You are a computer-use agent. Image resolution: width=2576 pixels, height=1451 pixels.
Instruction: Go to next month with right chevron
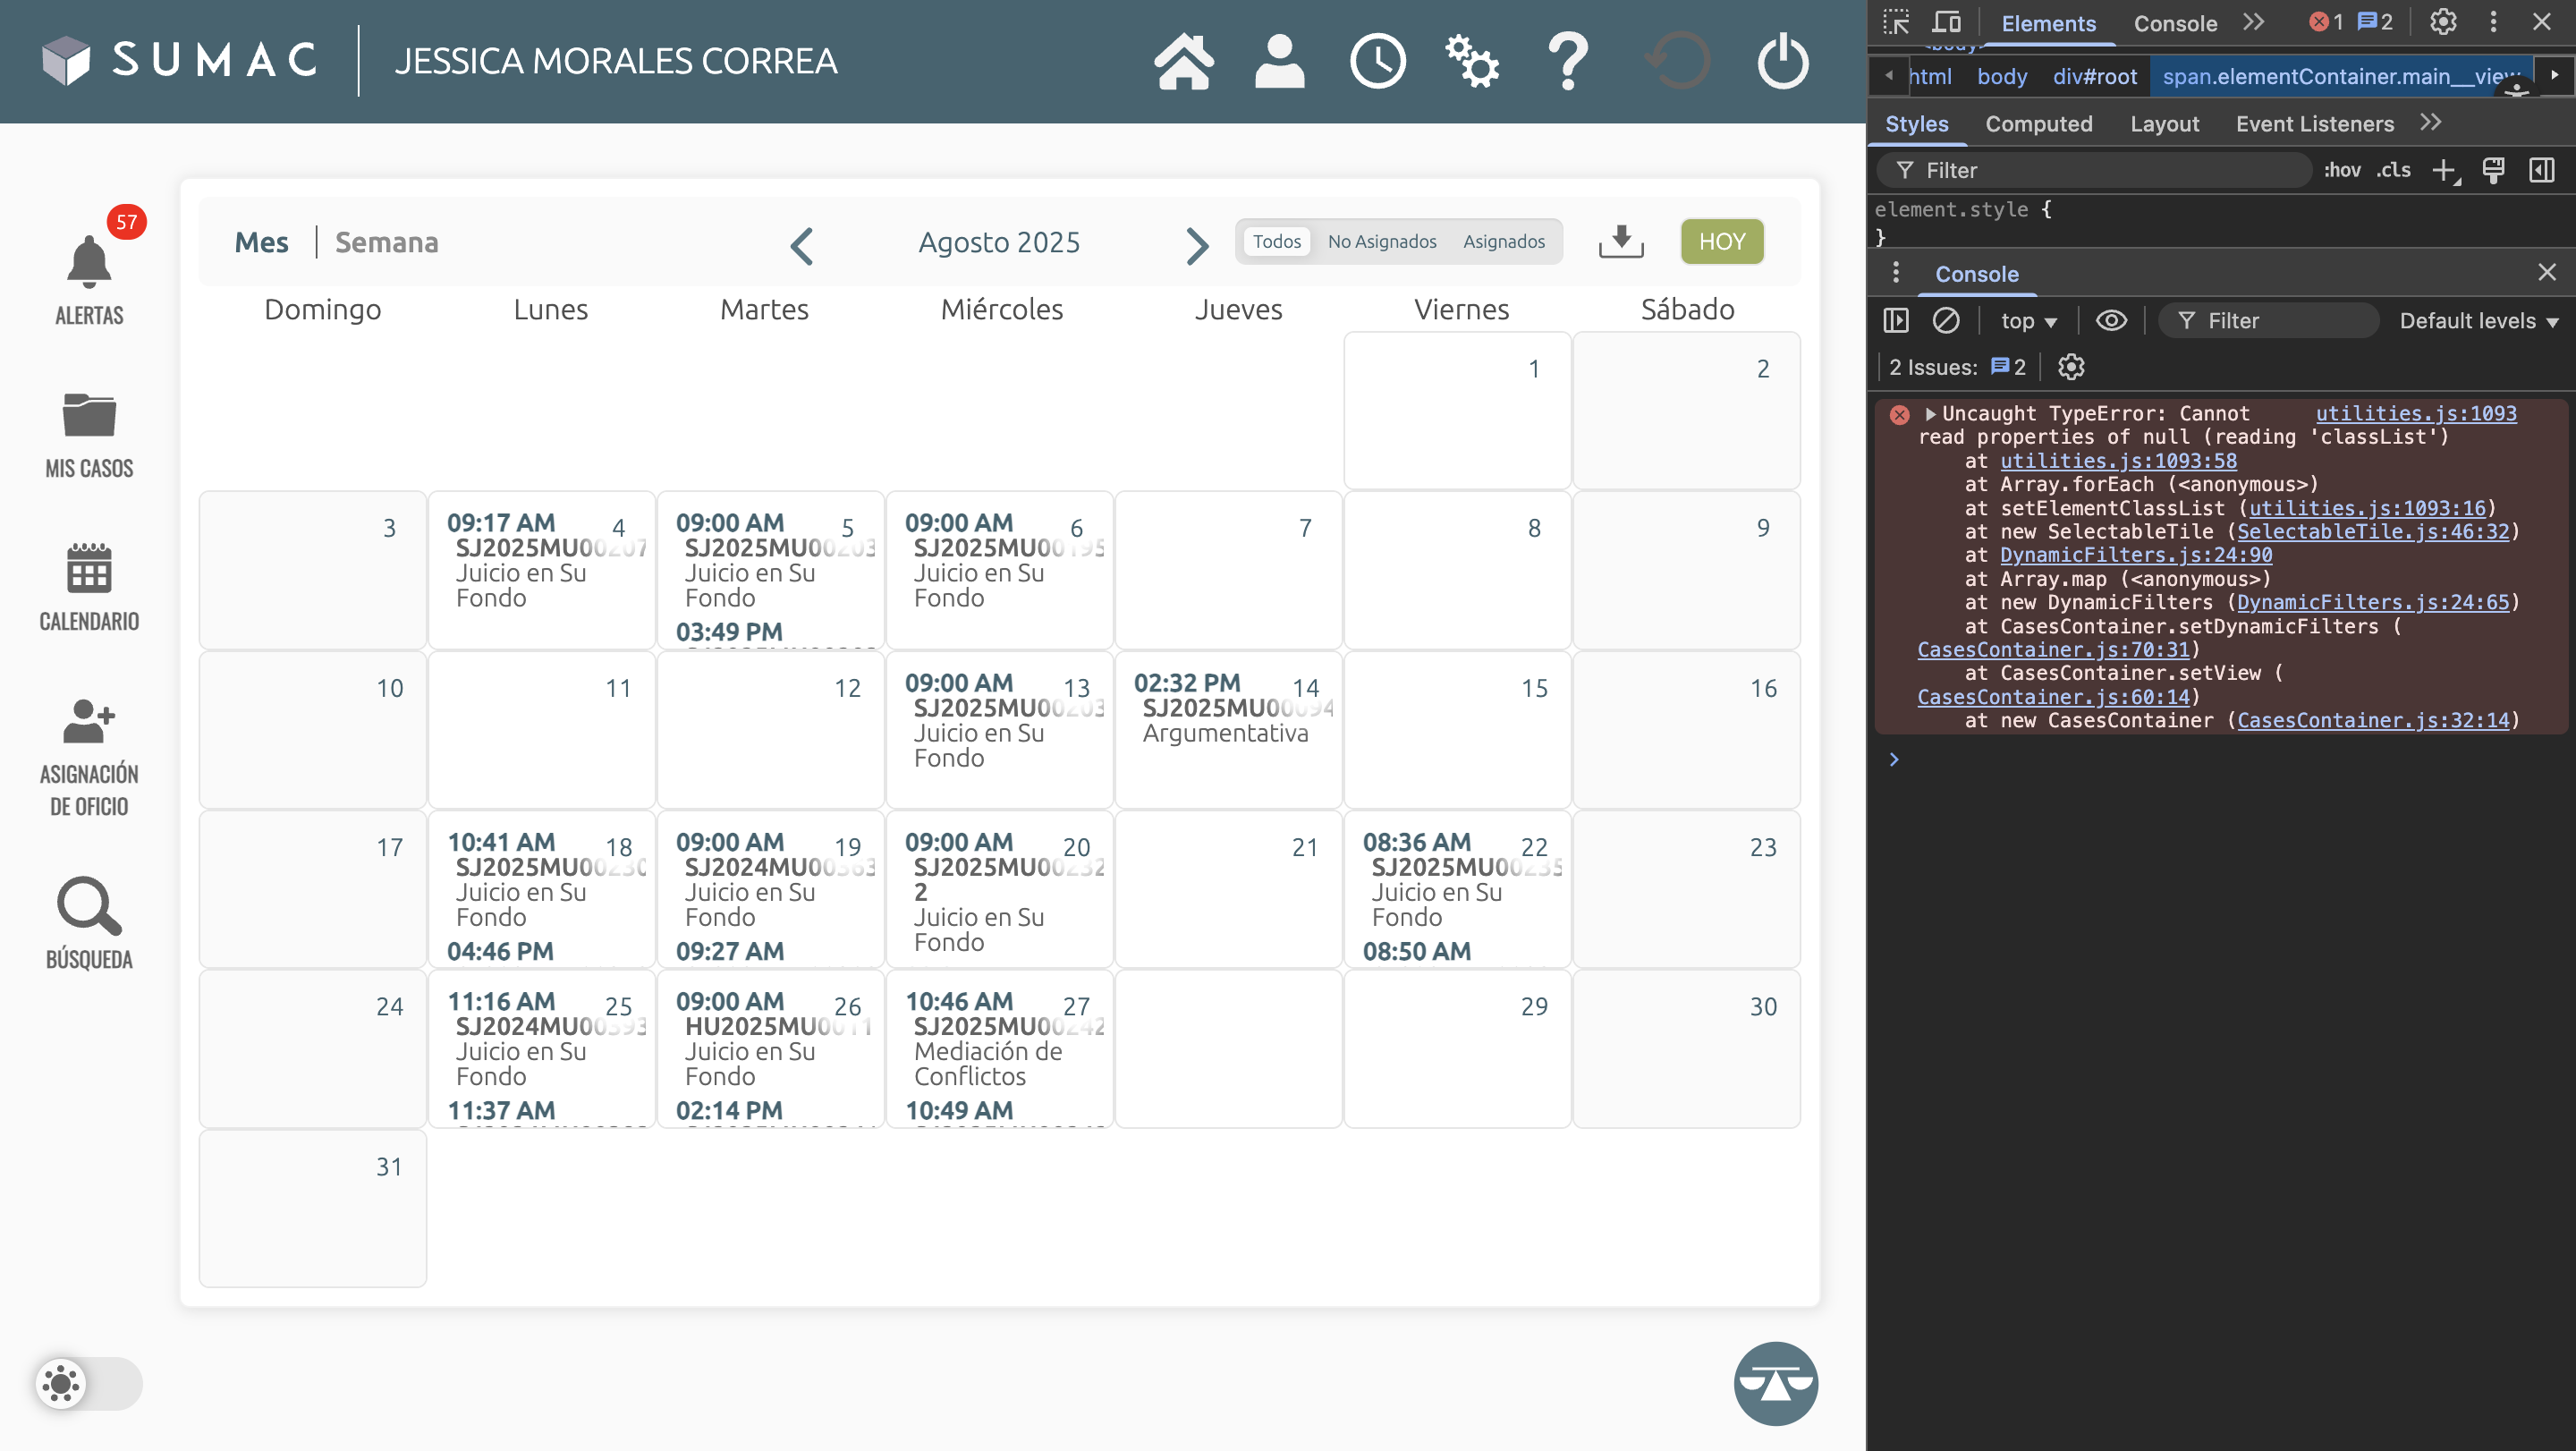click(x=1197, y=245)
